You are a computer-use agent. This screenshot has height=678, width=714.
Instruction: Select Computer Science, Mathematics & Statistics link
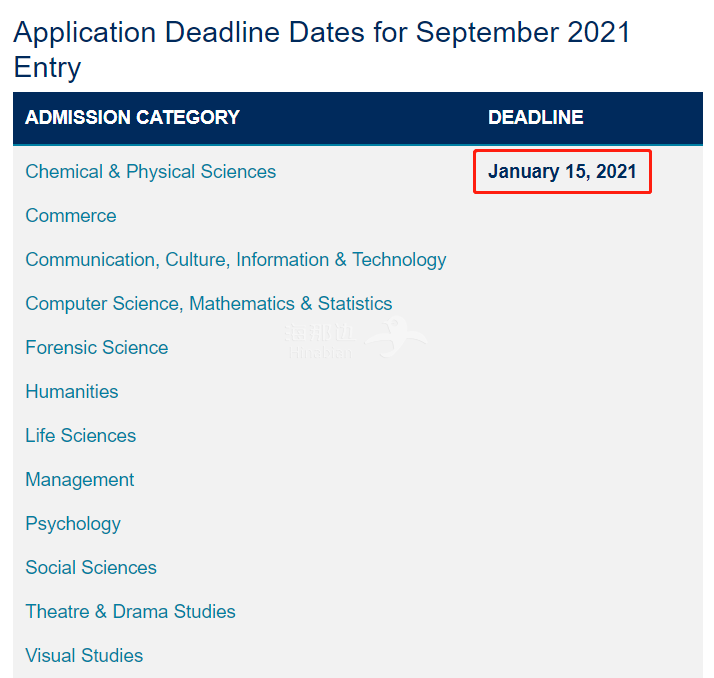coord(208,304)
